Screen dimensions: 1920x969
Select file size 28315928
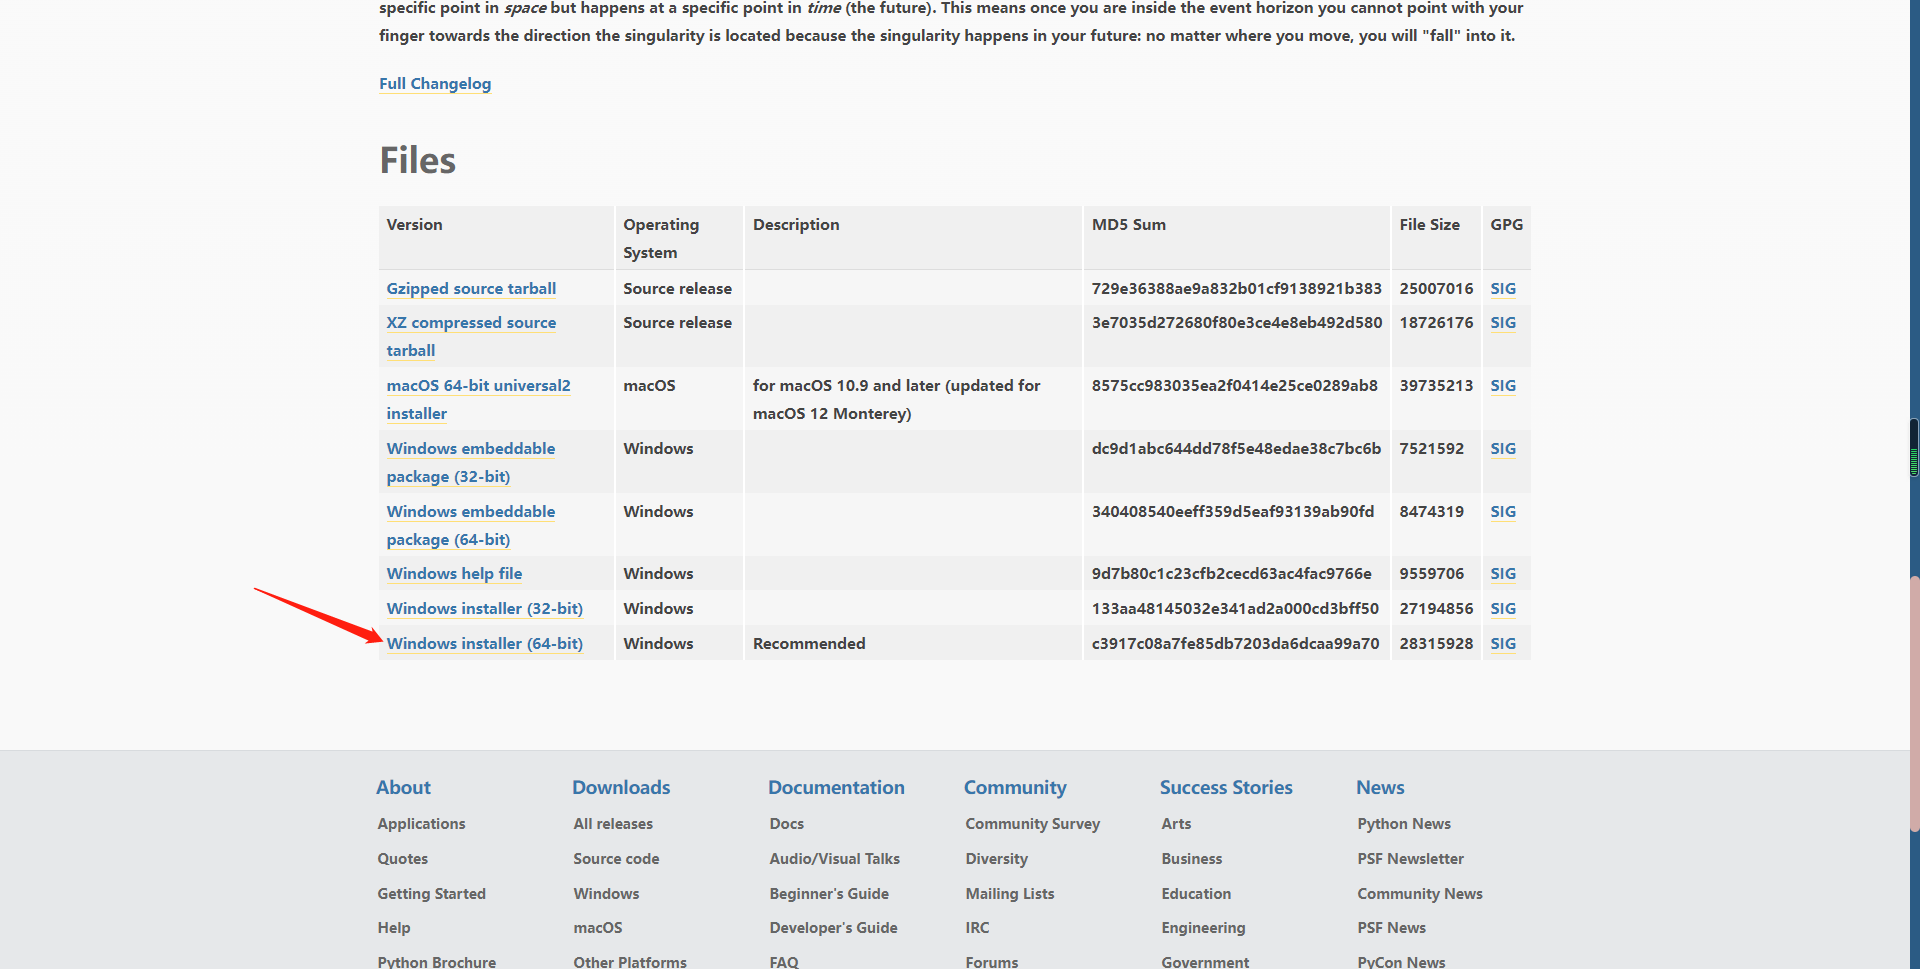(1436, 644)
